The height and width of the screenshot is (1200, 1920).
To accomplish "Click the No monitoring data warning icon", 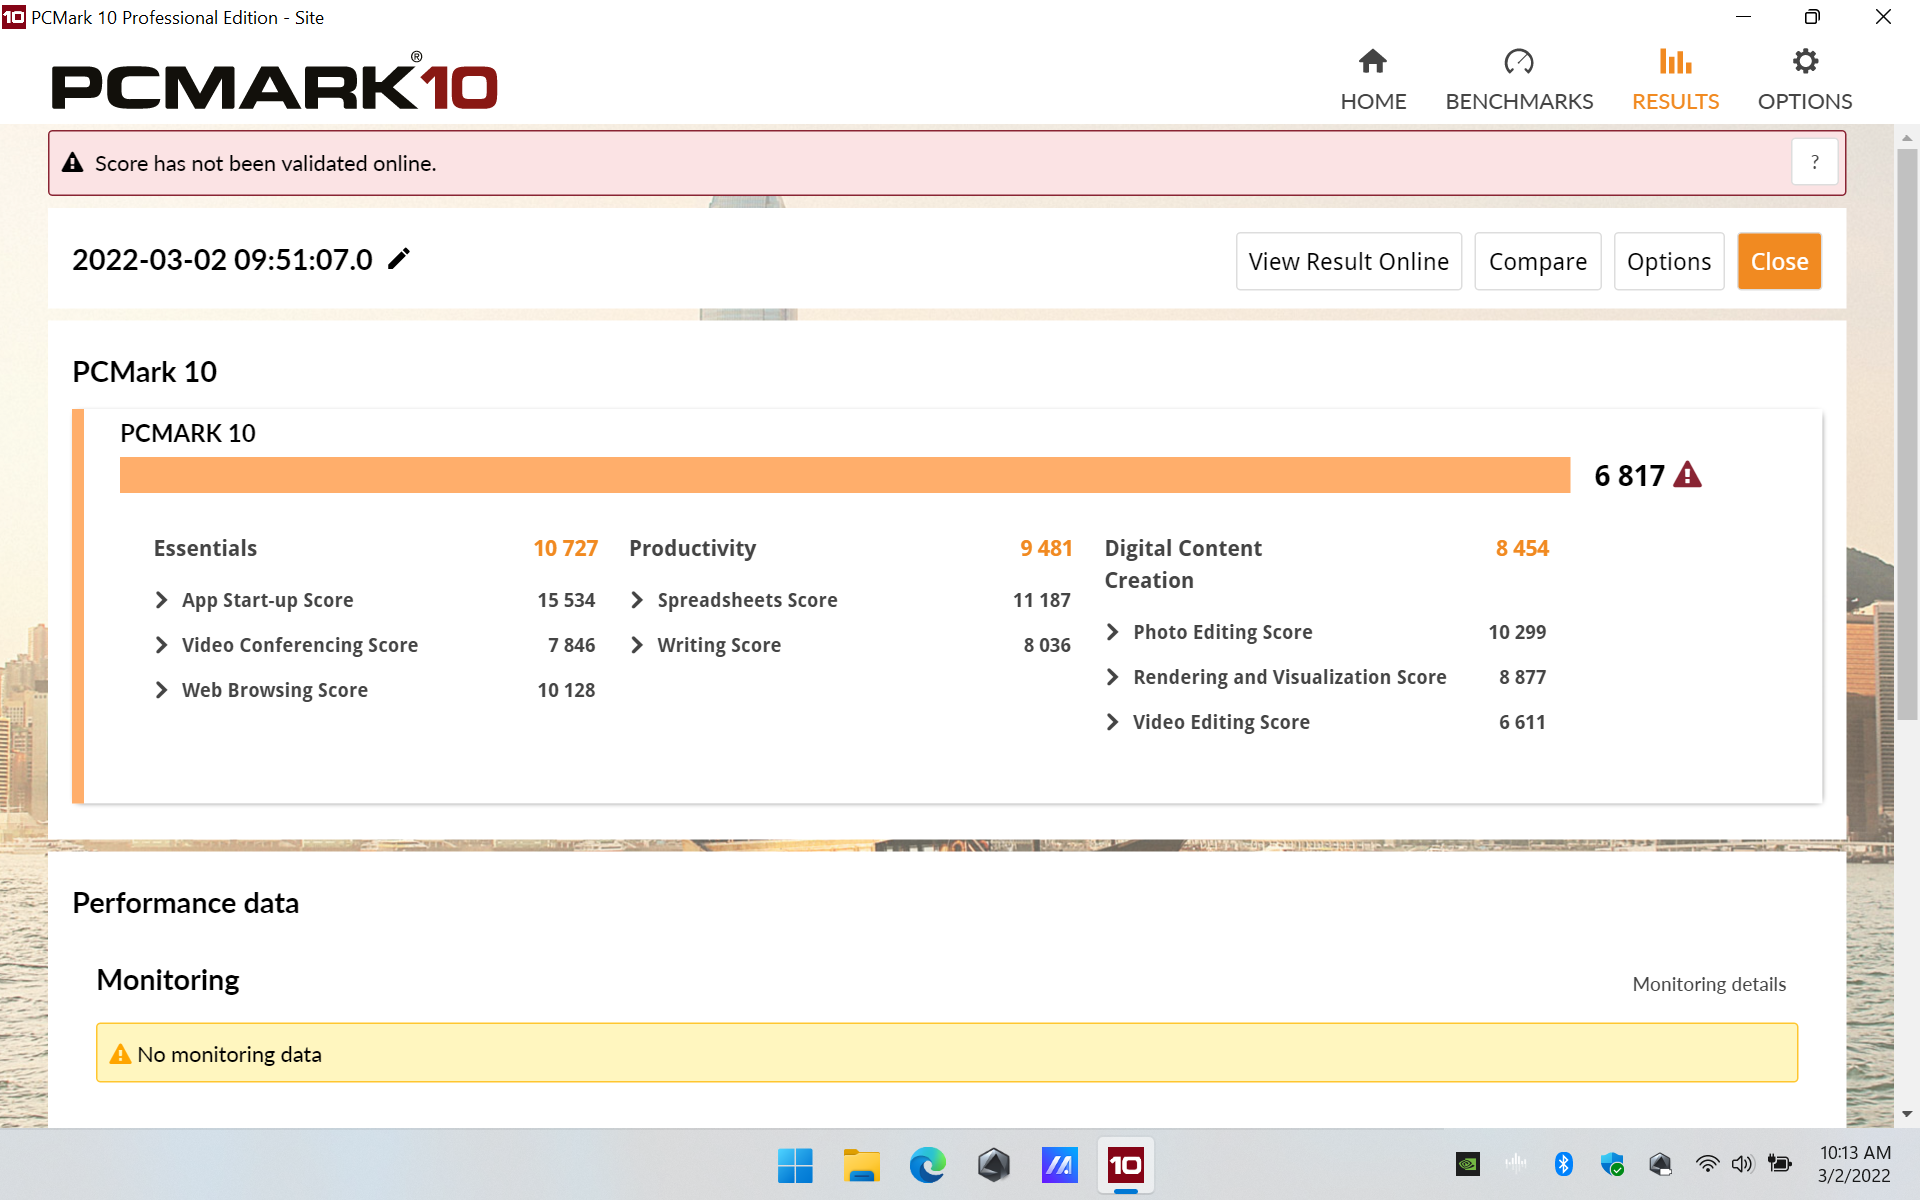I will point(120,1054).
